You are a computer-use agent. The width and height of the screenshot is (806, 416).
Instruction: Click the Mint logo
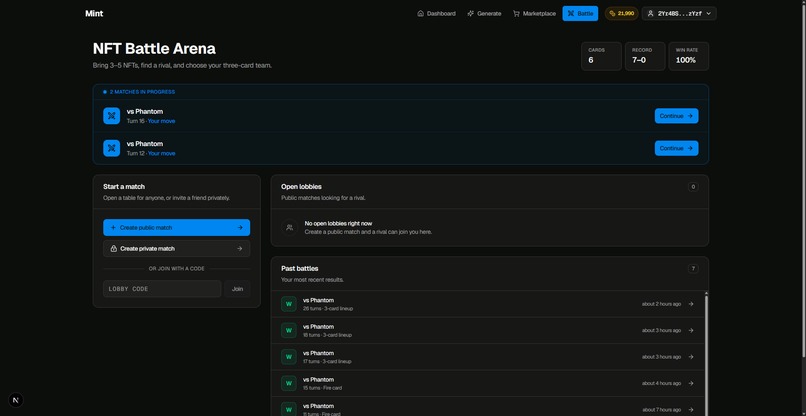(94, 13)
